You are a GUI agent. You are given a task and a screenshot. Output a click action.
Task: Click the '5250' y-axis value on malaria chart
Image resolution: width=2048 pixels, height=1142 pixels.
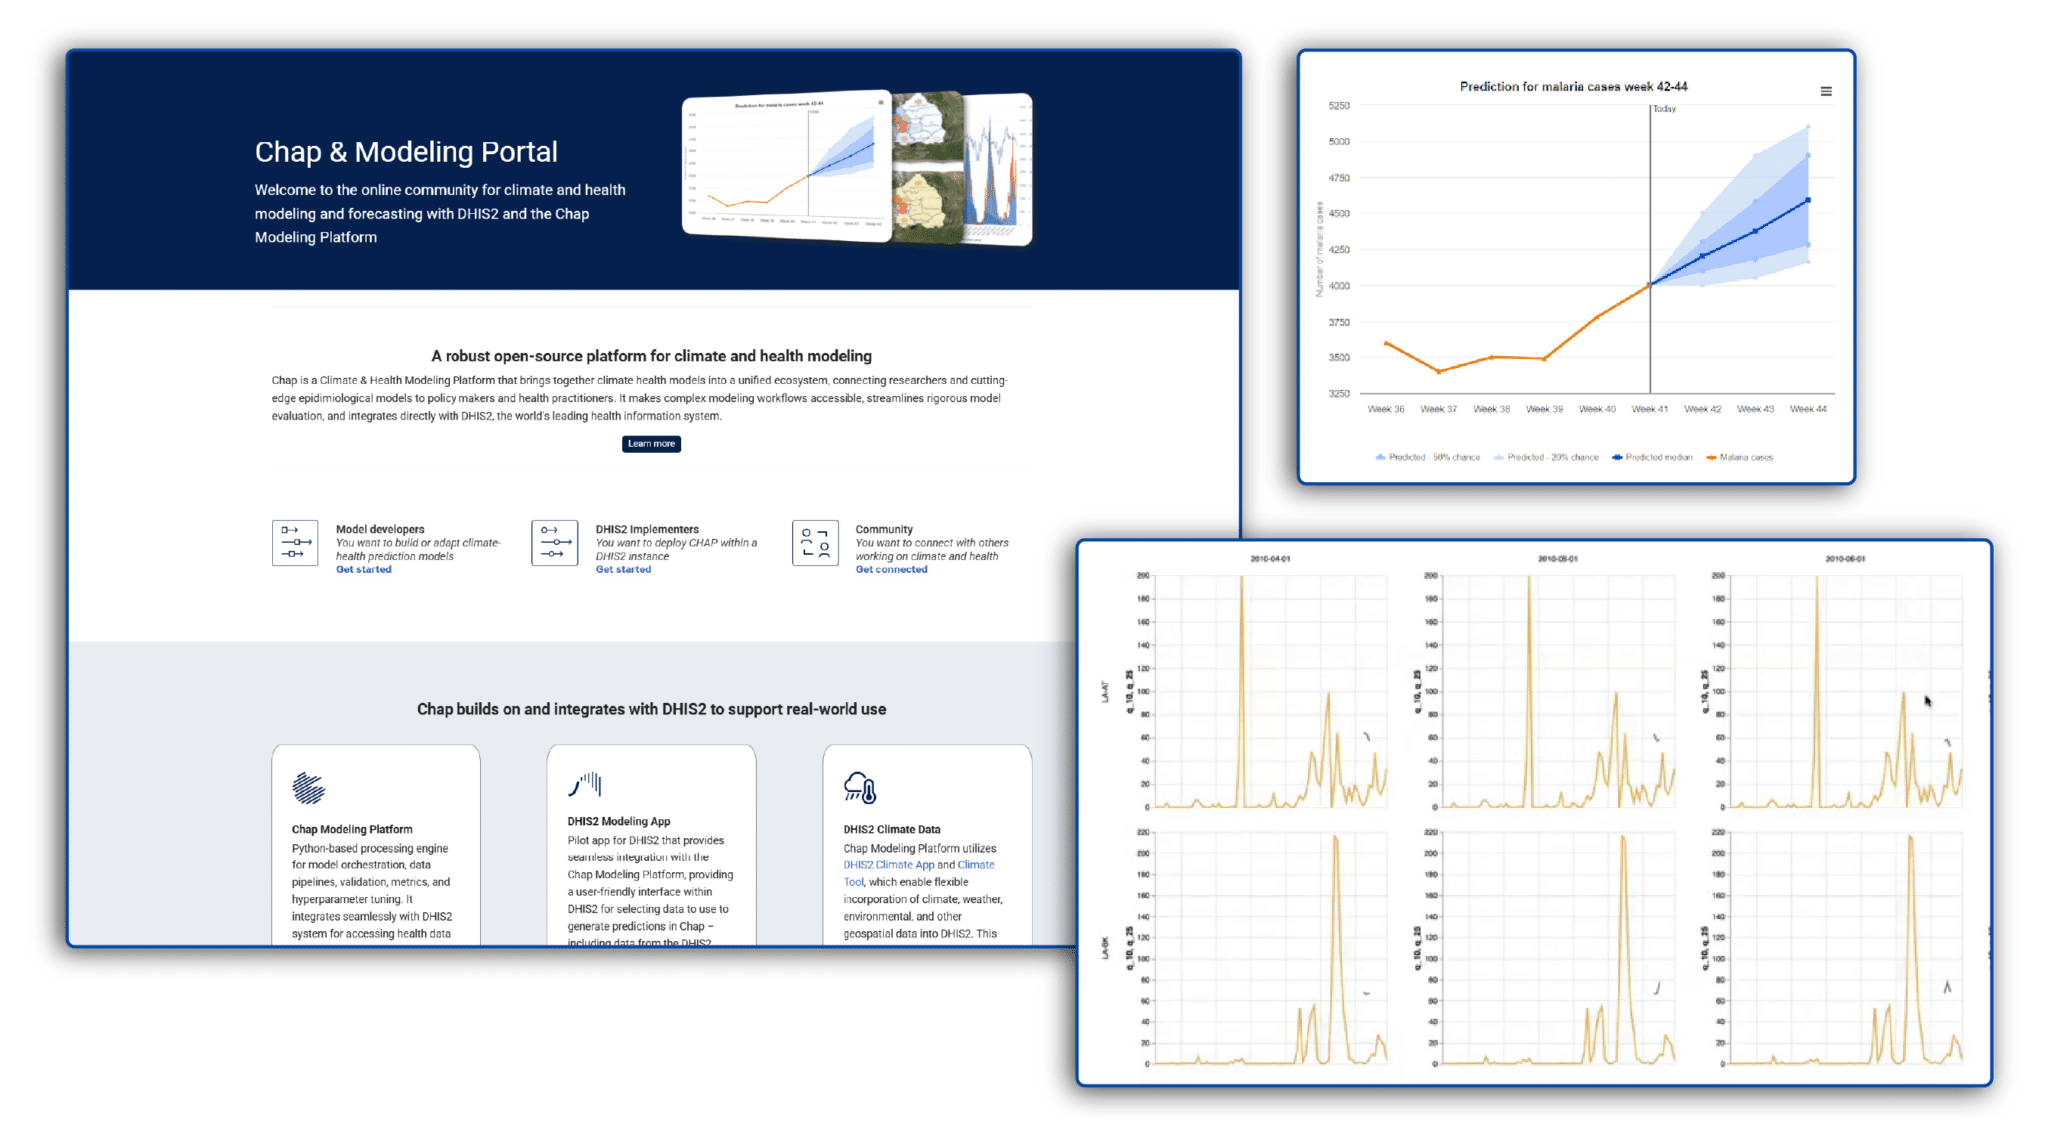click(x=1339, y=105)
